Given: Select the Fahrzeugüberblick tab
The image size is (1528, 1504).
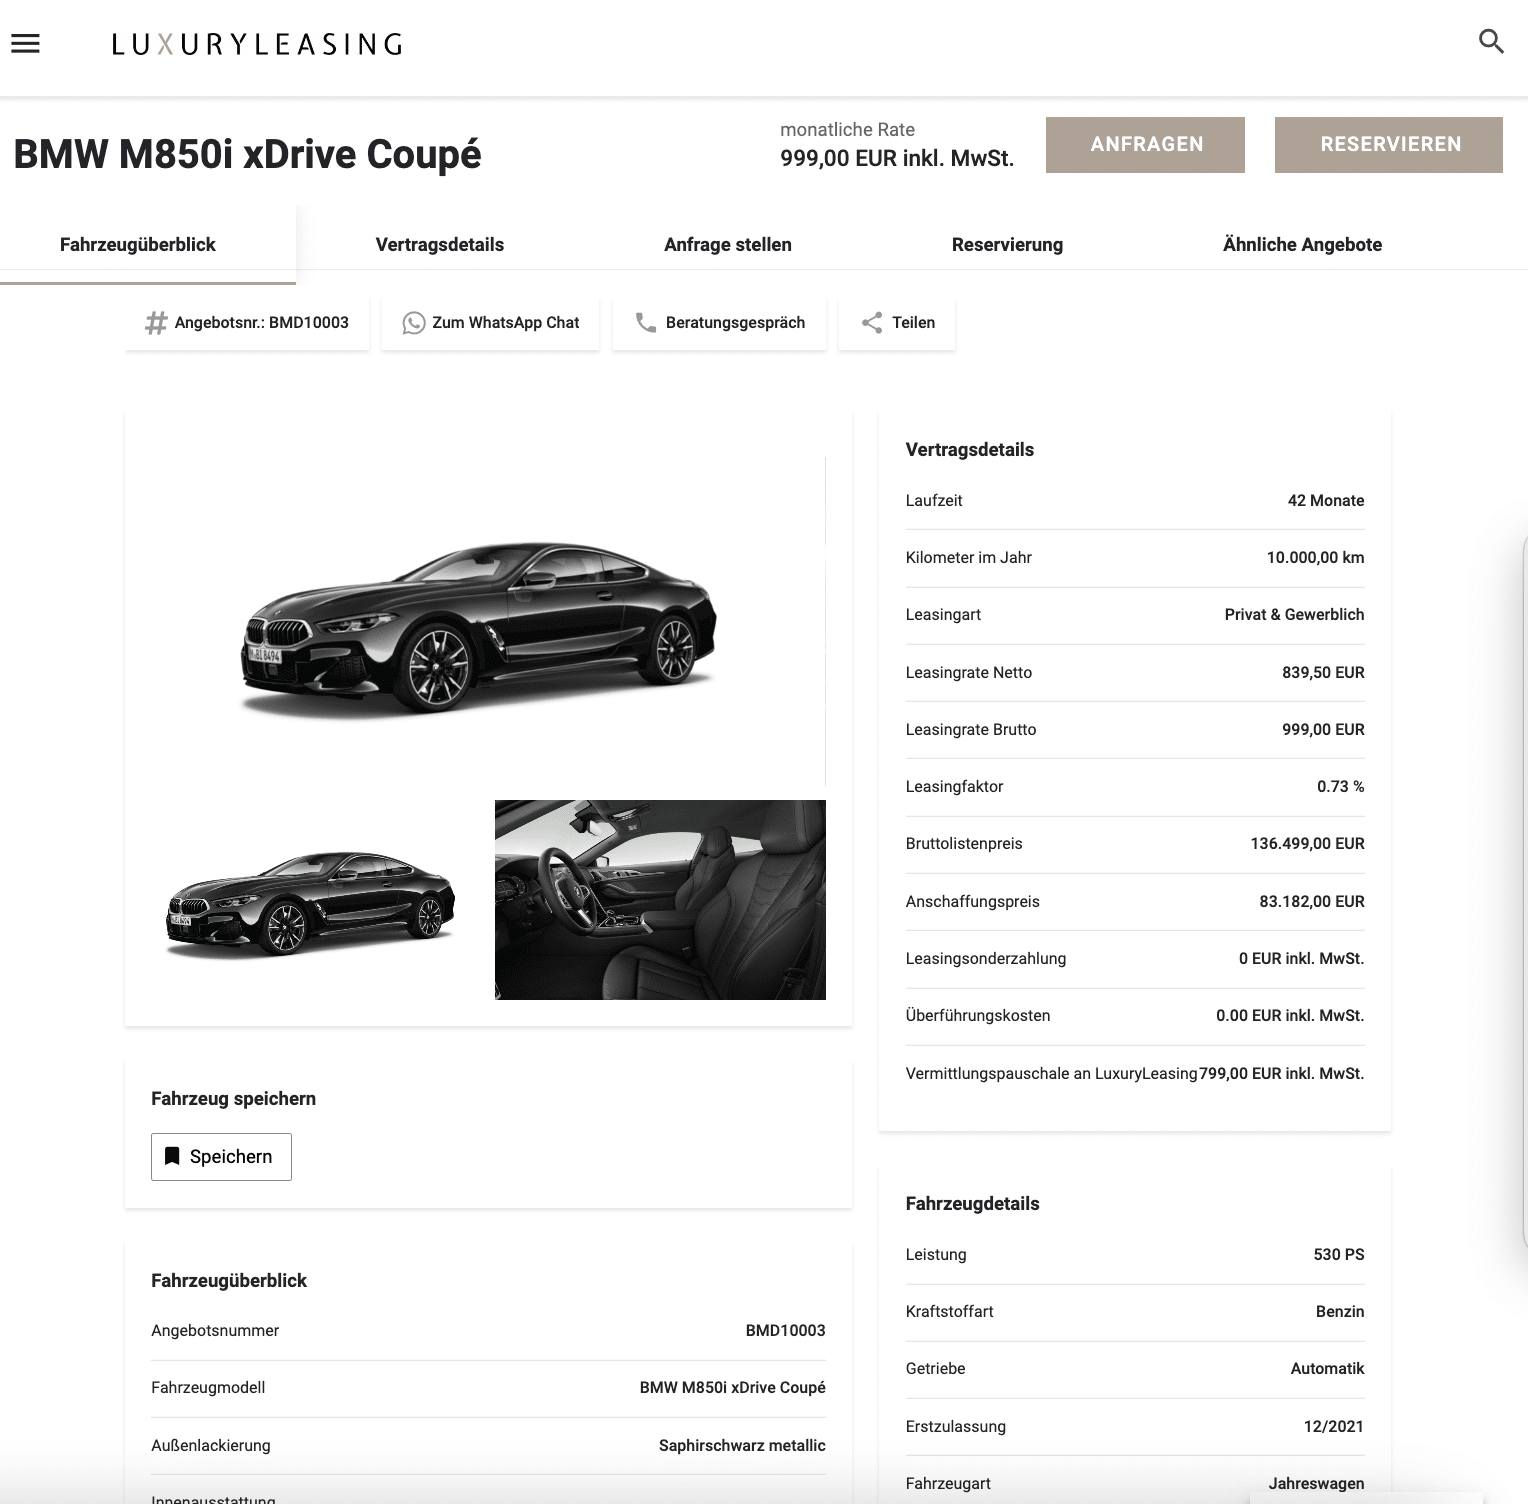Looking at the screenshot, I should (138, 245).
